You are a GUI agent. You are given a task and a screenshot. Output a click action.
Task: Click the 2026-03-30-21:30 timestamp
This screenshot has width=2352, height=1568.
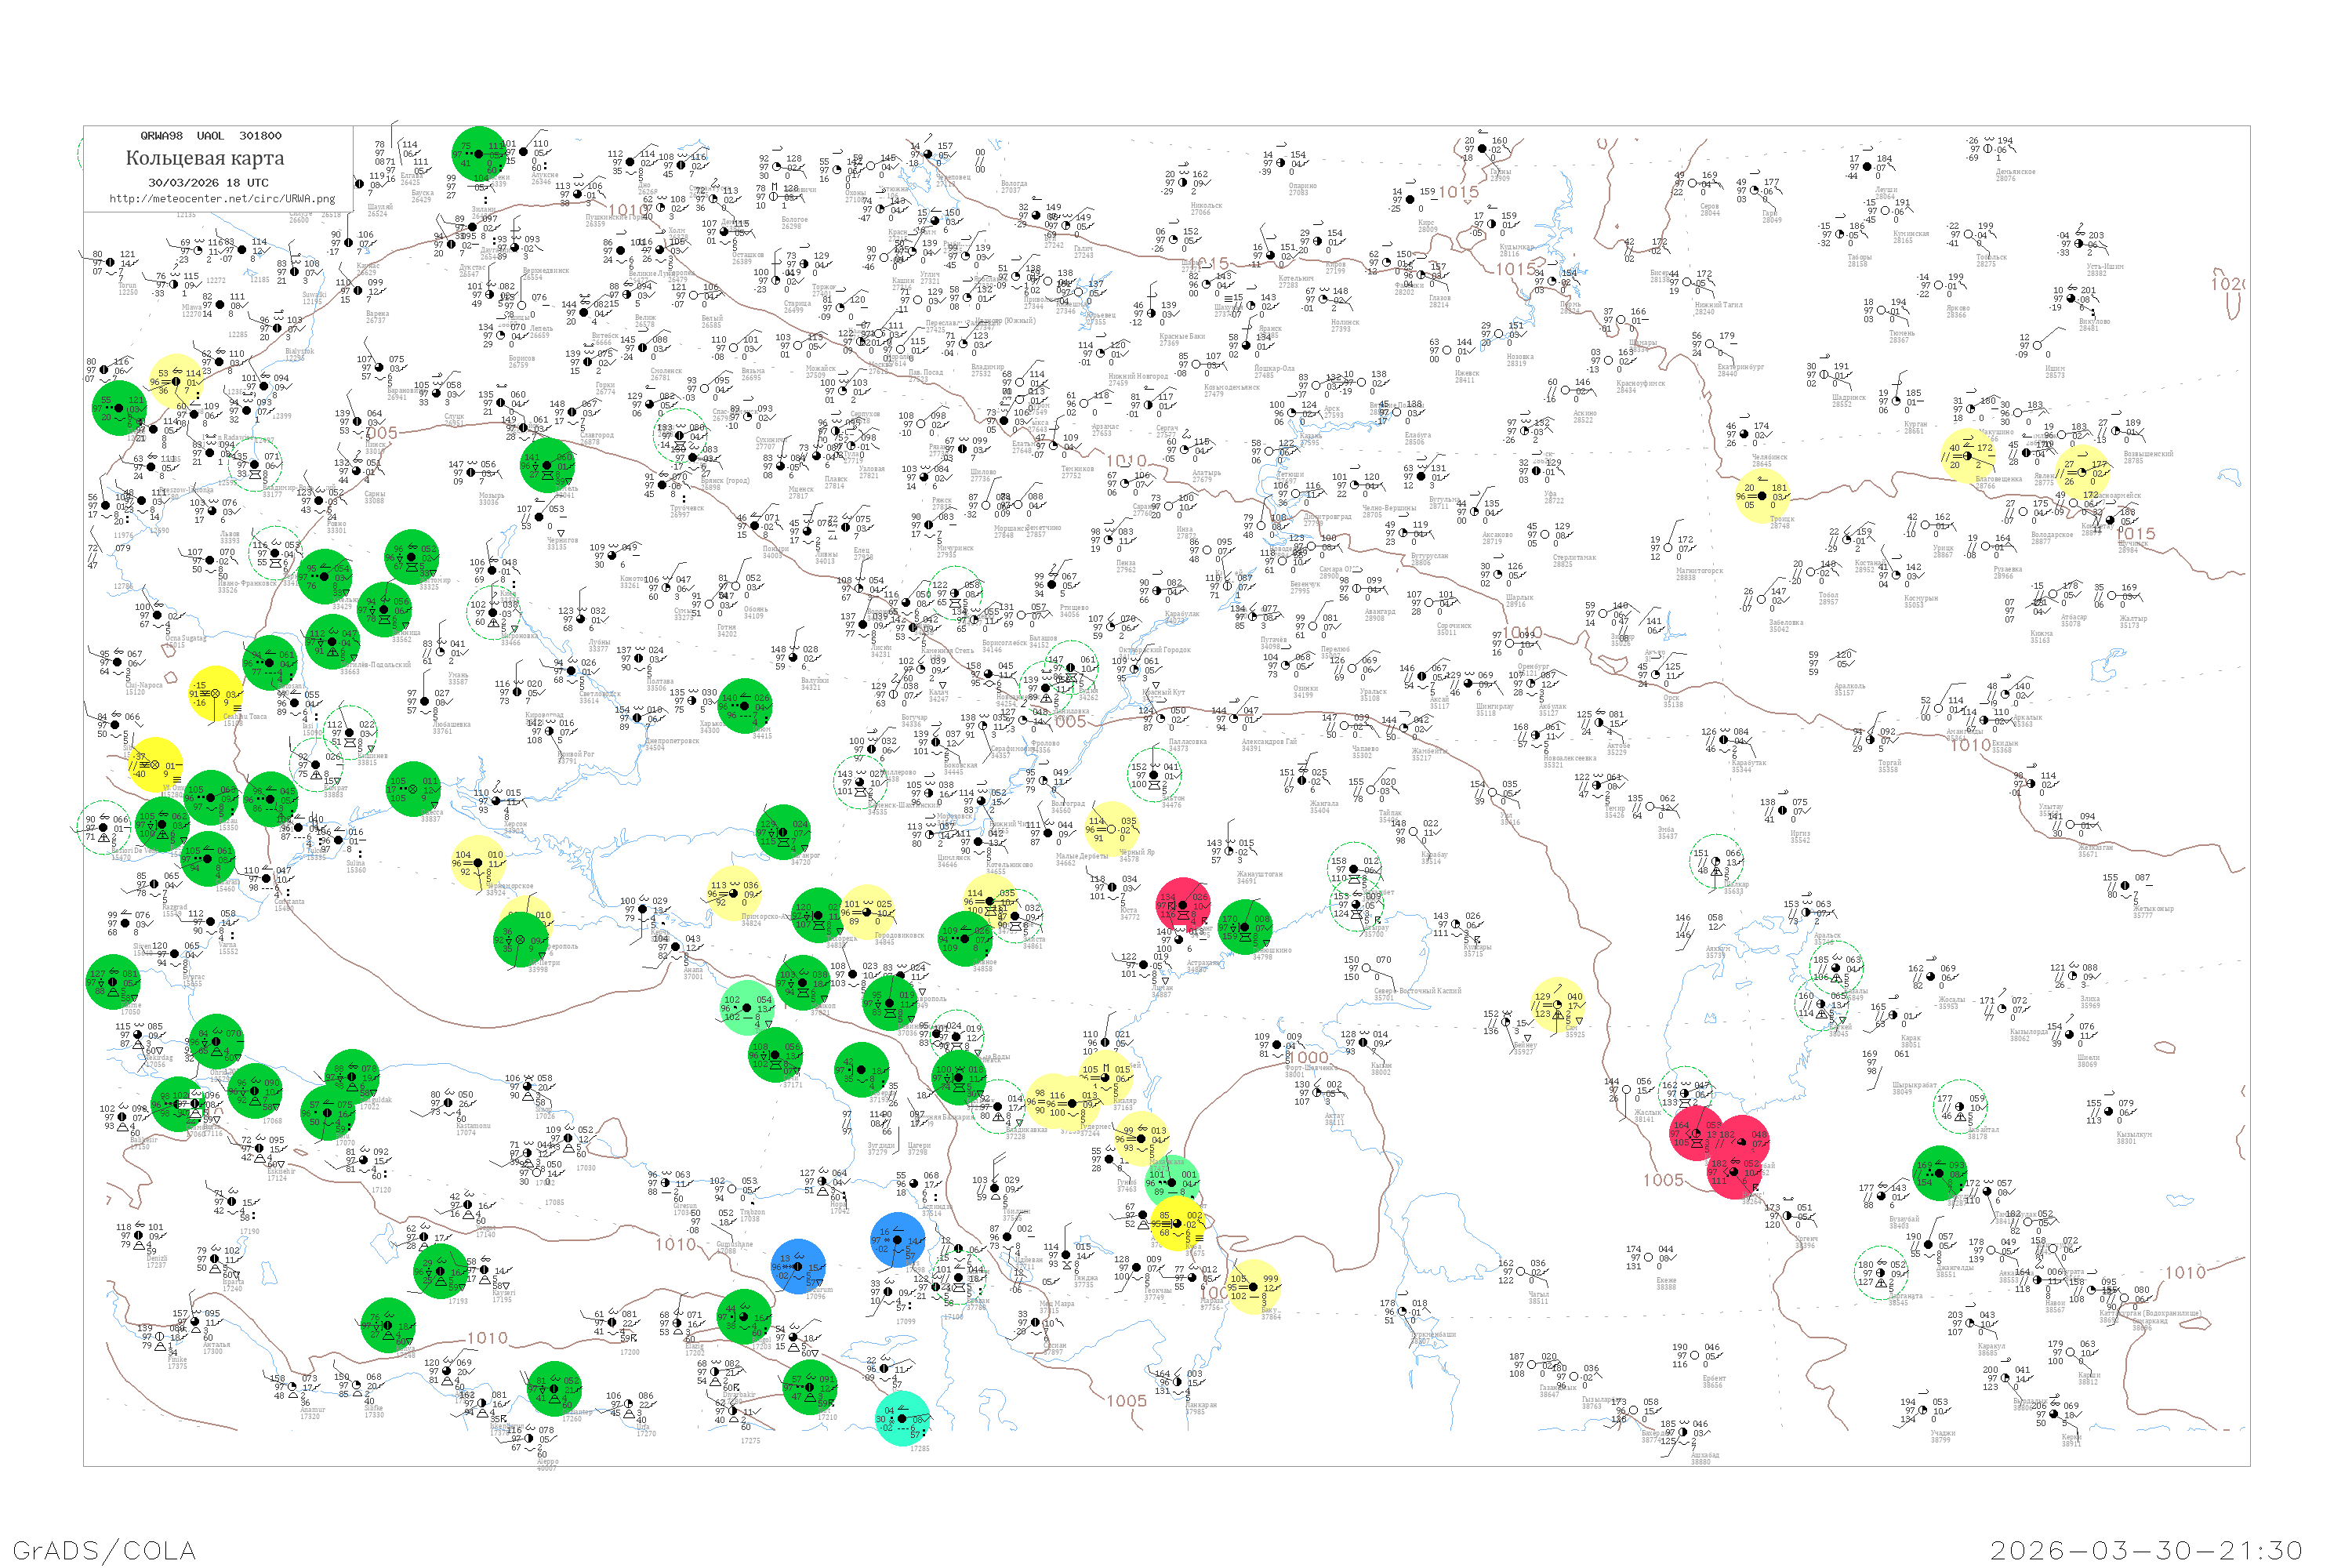[x=2146, y=1550]
